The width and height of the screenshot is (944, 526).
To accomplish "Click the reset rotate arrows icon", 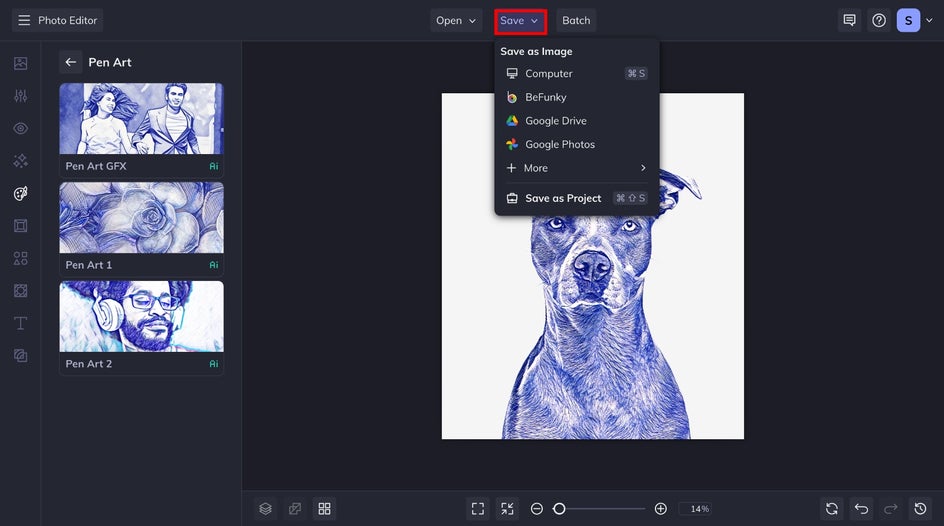I will (831, 509).
